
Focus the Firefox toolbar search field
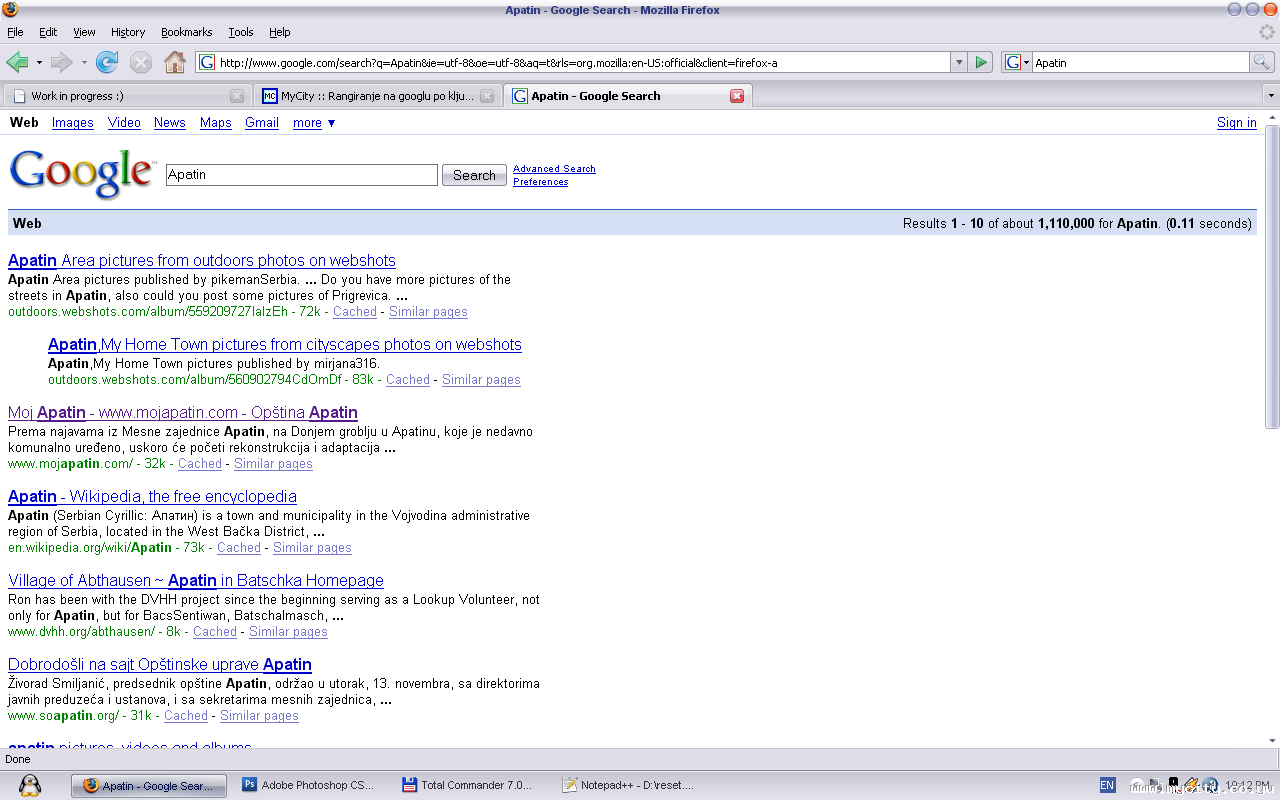(1141, 62)
